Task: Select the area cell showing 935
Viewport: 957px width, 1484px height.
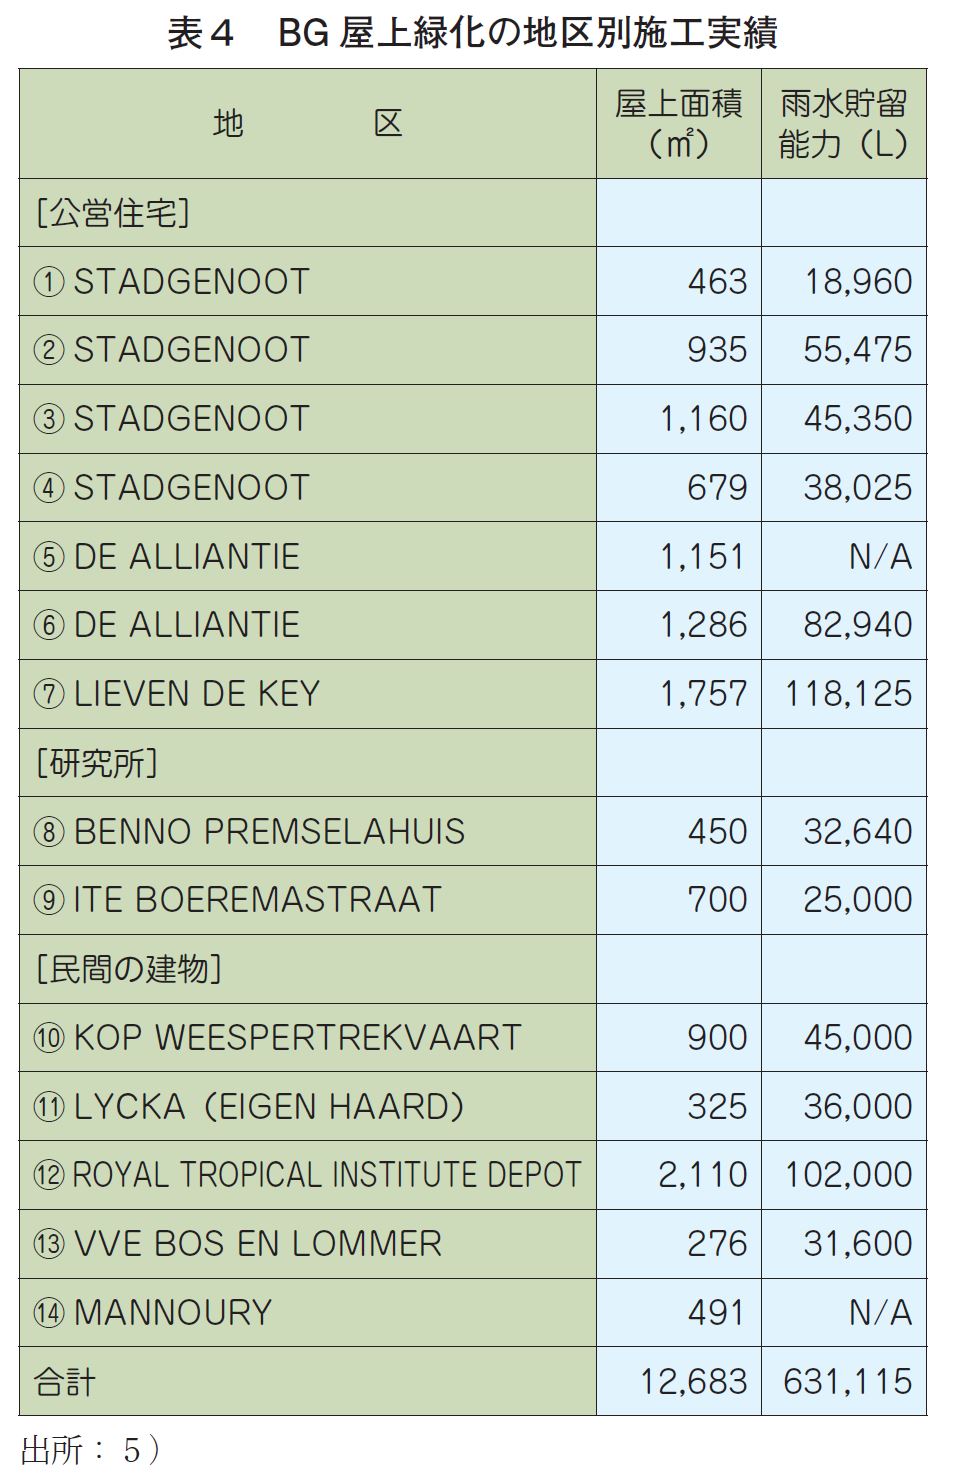Action: (x=679, y=350)
